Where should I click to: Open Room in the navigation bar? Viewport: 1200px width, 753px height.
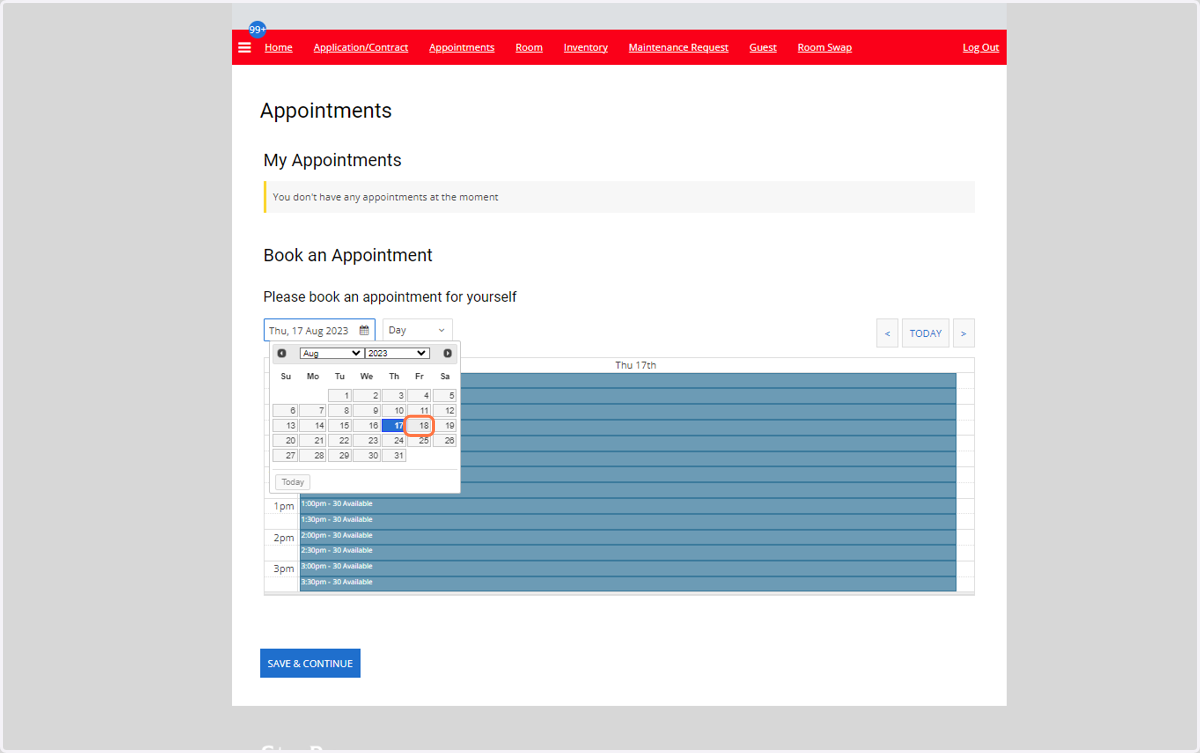pyautogui.click(x=529, y=47)
